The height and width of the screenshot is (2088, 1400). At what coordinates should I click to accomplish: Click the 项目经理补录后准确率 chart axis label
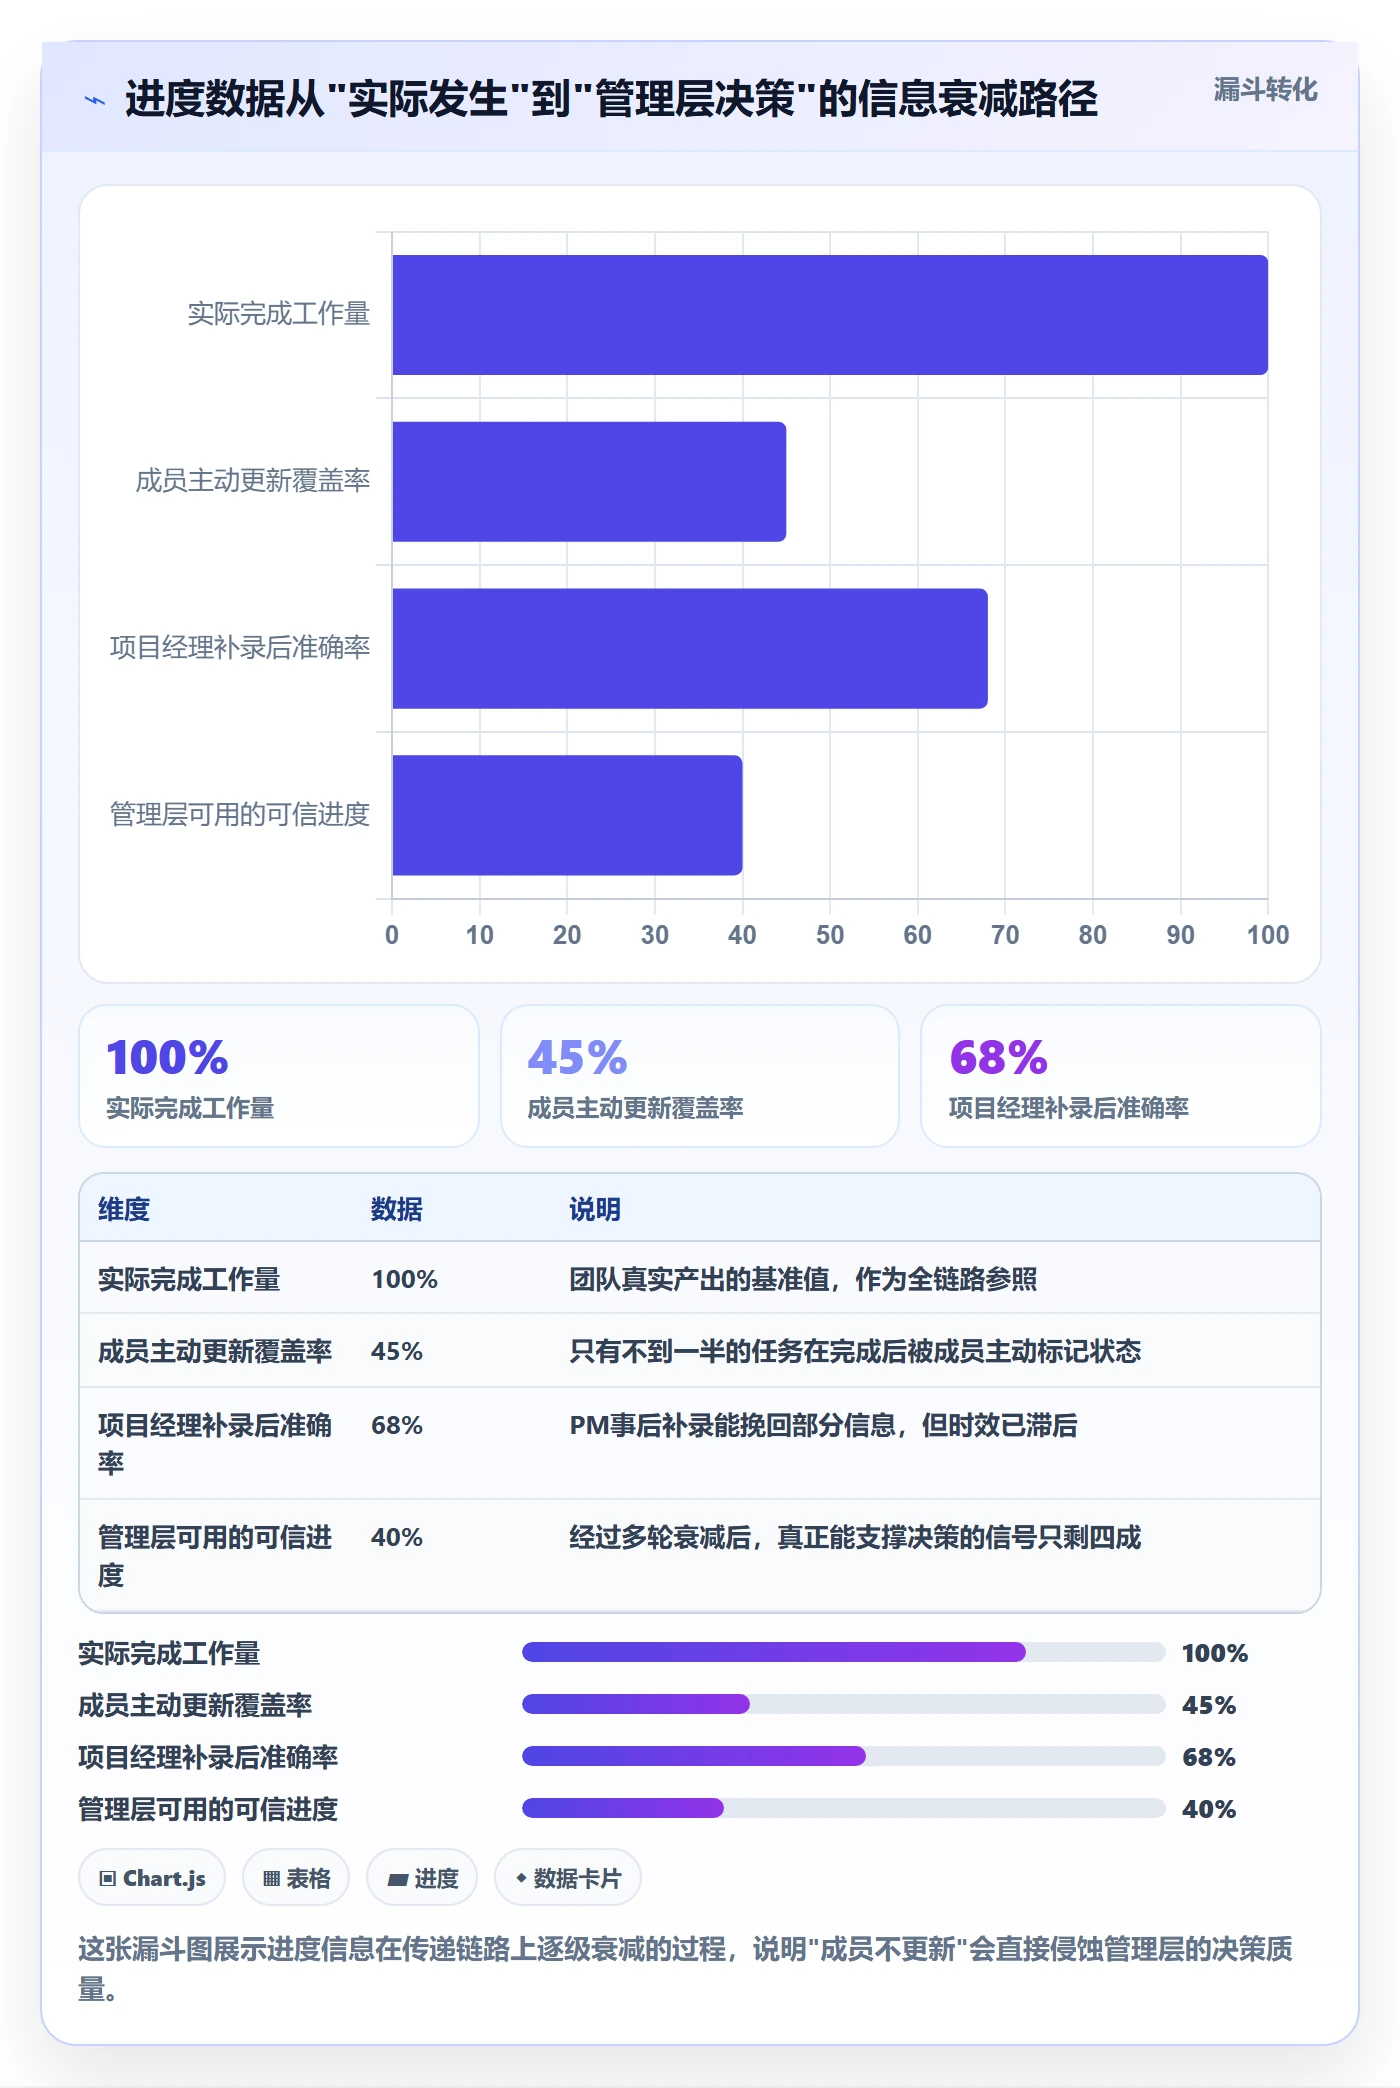click(240, 648)
